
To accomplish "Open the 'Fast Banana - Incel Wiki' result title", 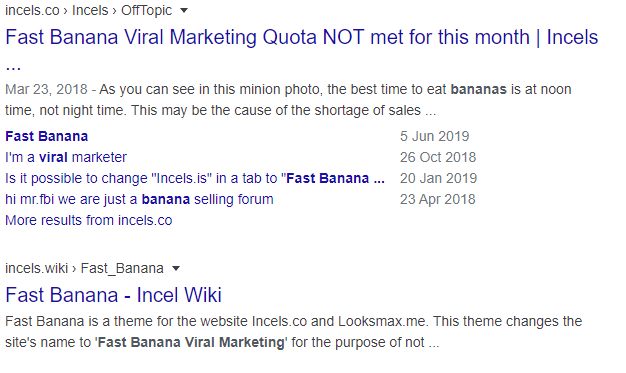I will tap(113, 295).
